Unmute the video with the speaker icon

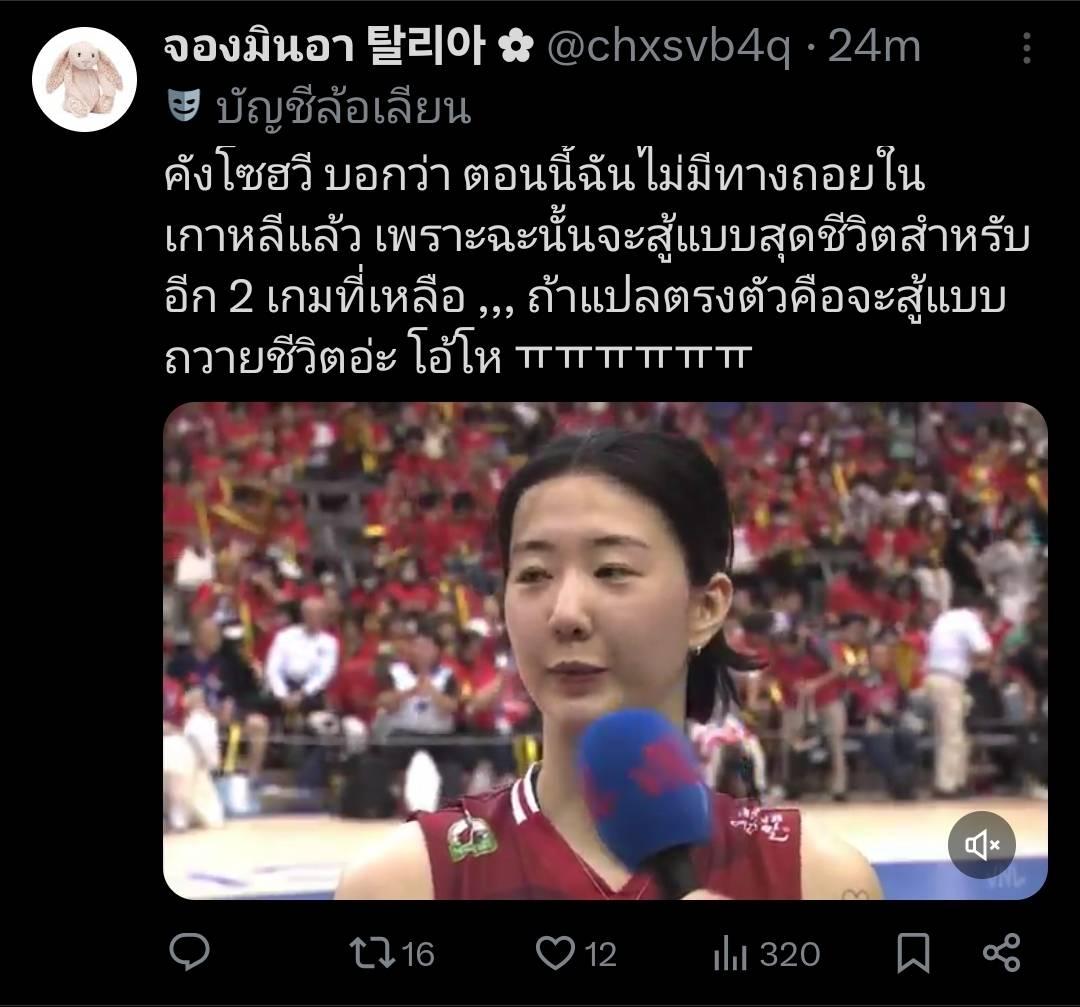(x=982, y=844)
